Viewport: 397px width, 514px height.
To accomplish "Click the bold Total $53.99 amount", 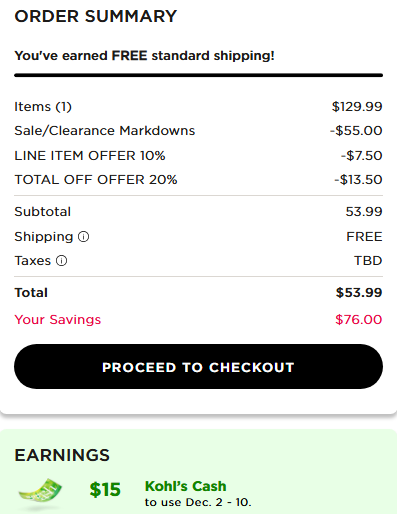I will click(x=359, y=293).
